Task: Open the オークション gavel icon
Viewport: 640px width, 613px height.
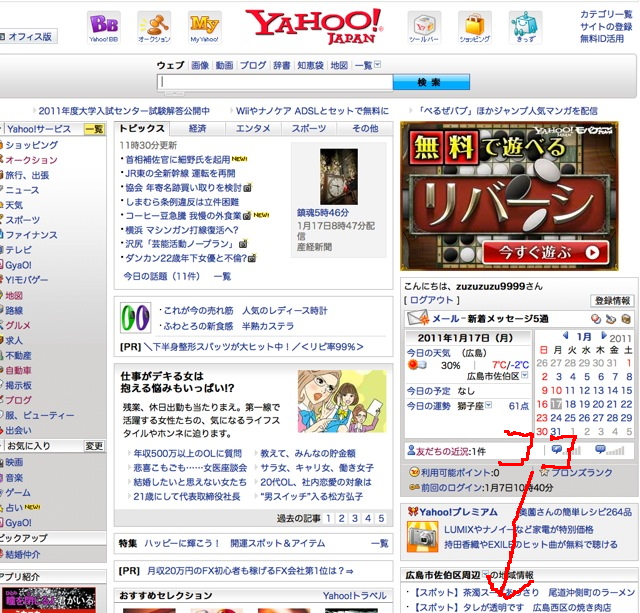Action: (154, 27)
